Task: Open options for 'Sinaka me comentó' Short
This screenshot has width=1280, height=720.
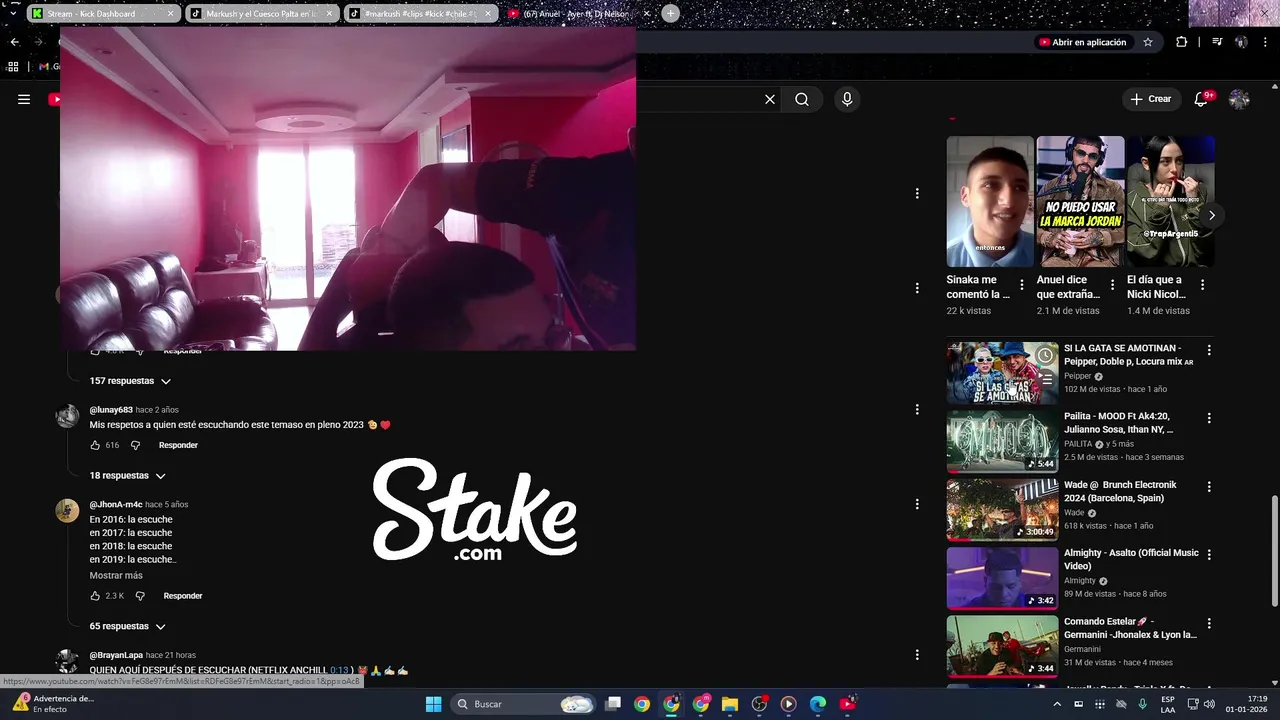Action: coord(1022,285)
